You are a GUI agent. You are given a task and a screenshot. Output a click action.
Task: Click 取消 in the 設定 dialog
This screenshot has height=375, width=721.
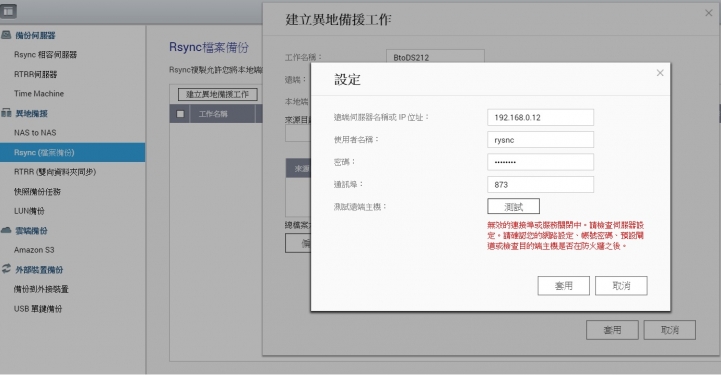tap(621, 285)
